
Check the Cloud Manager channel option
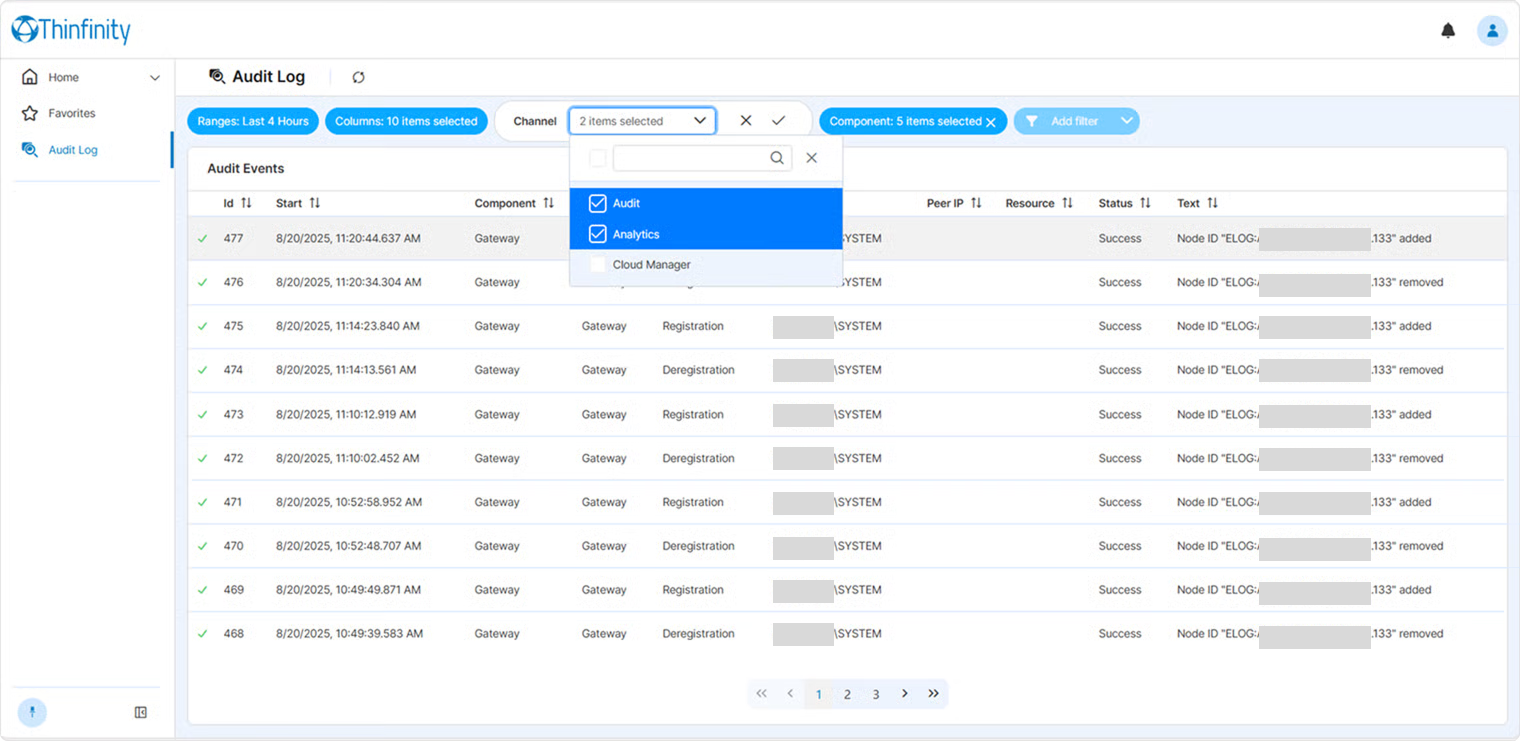pos(598,265)
